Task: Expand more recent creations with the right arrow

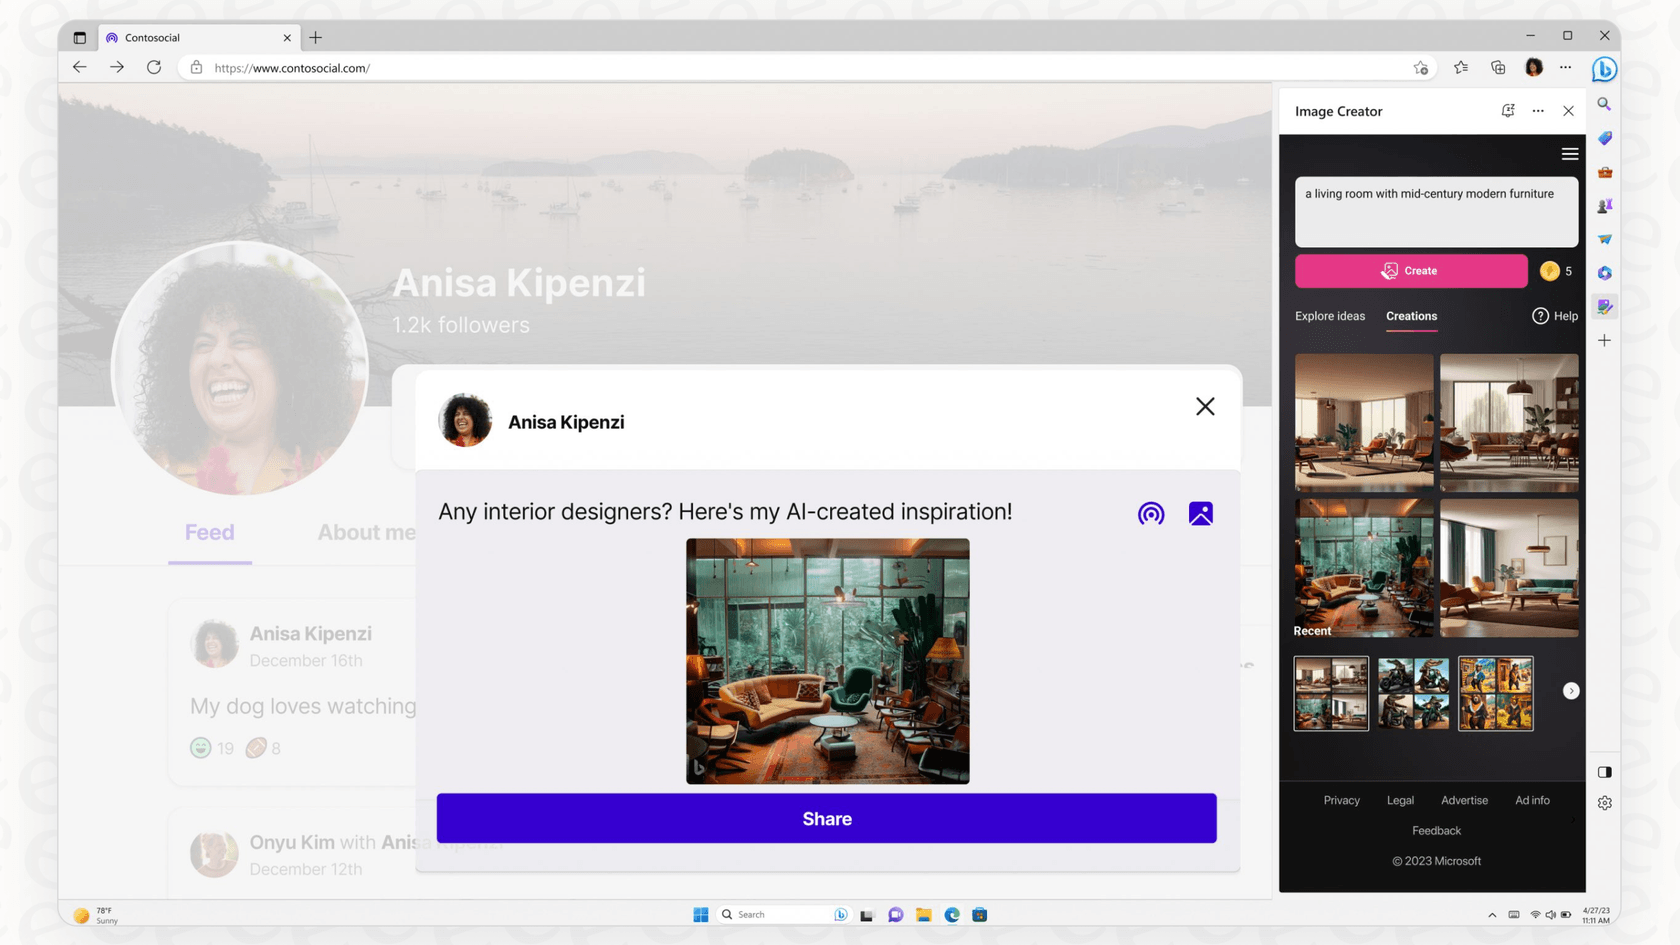Action: coord(1570,690)
